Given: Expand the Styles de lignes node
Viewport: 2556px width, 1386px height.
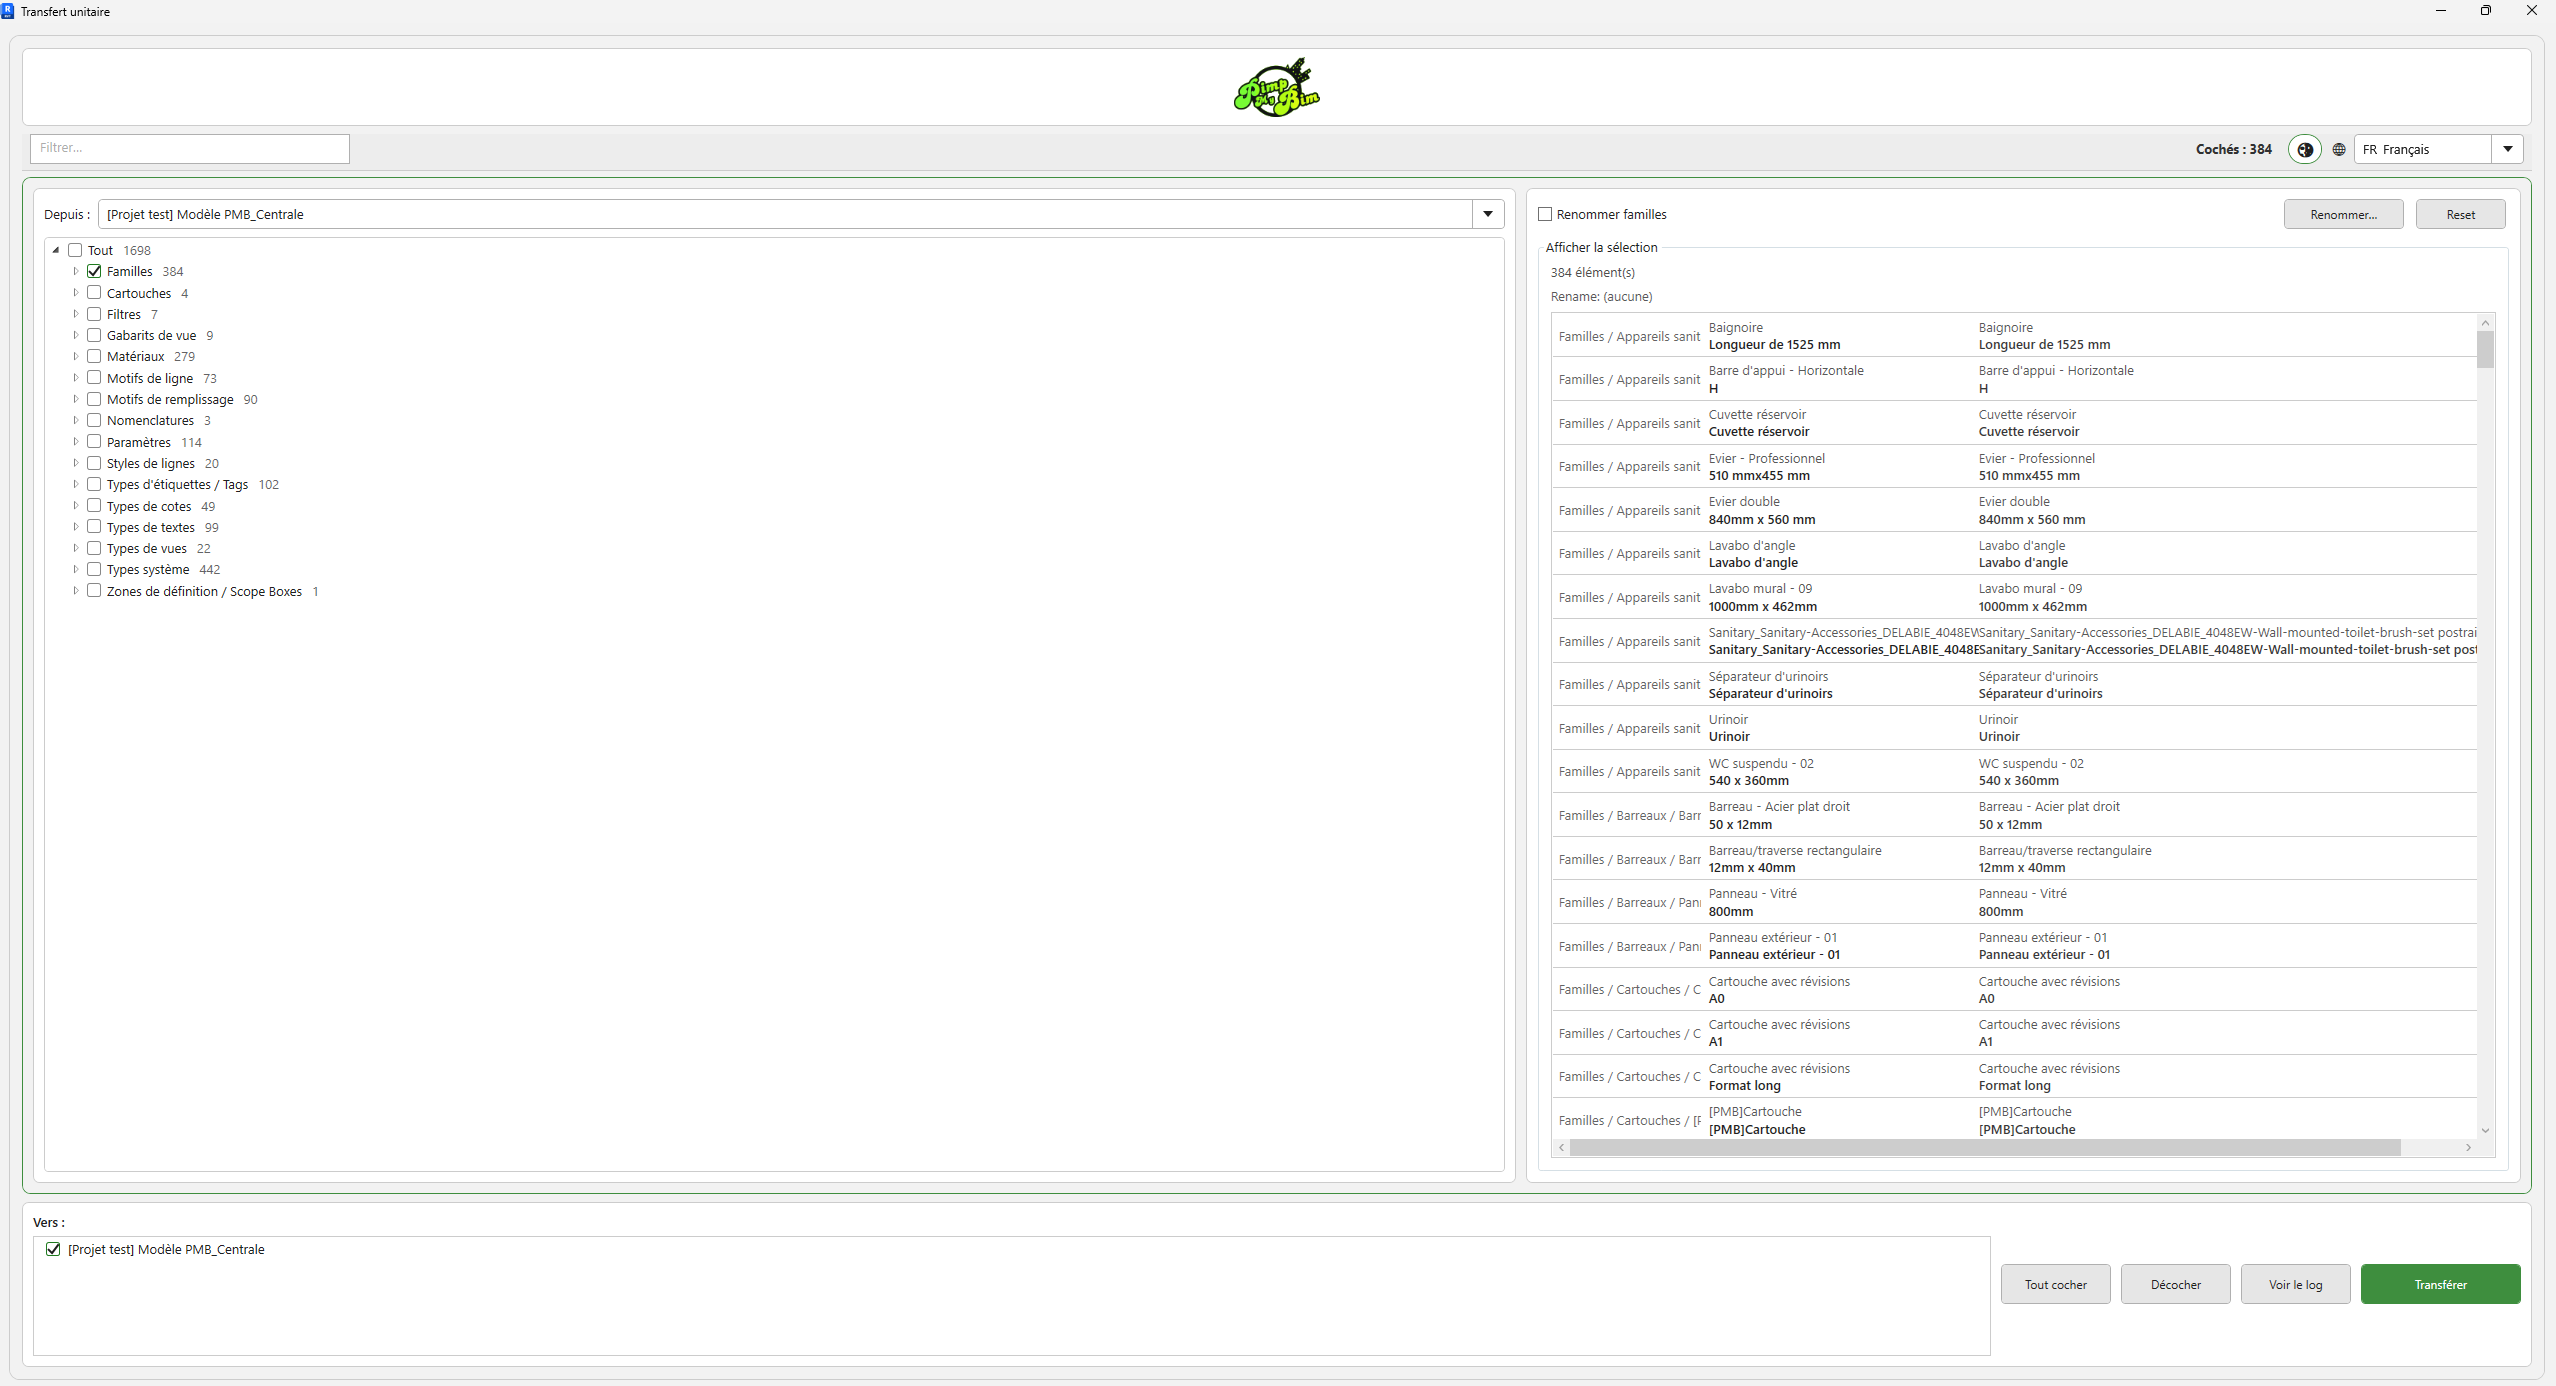Looking at the screenshot, I should pyautogui.click(x=75, y=463).
